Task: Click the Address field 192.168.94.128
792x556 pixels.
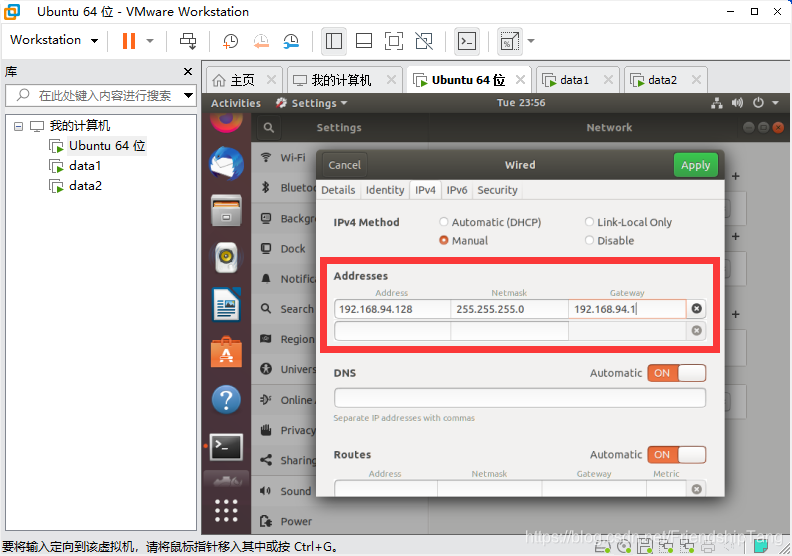Action: coord(392,309)
